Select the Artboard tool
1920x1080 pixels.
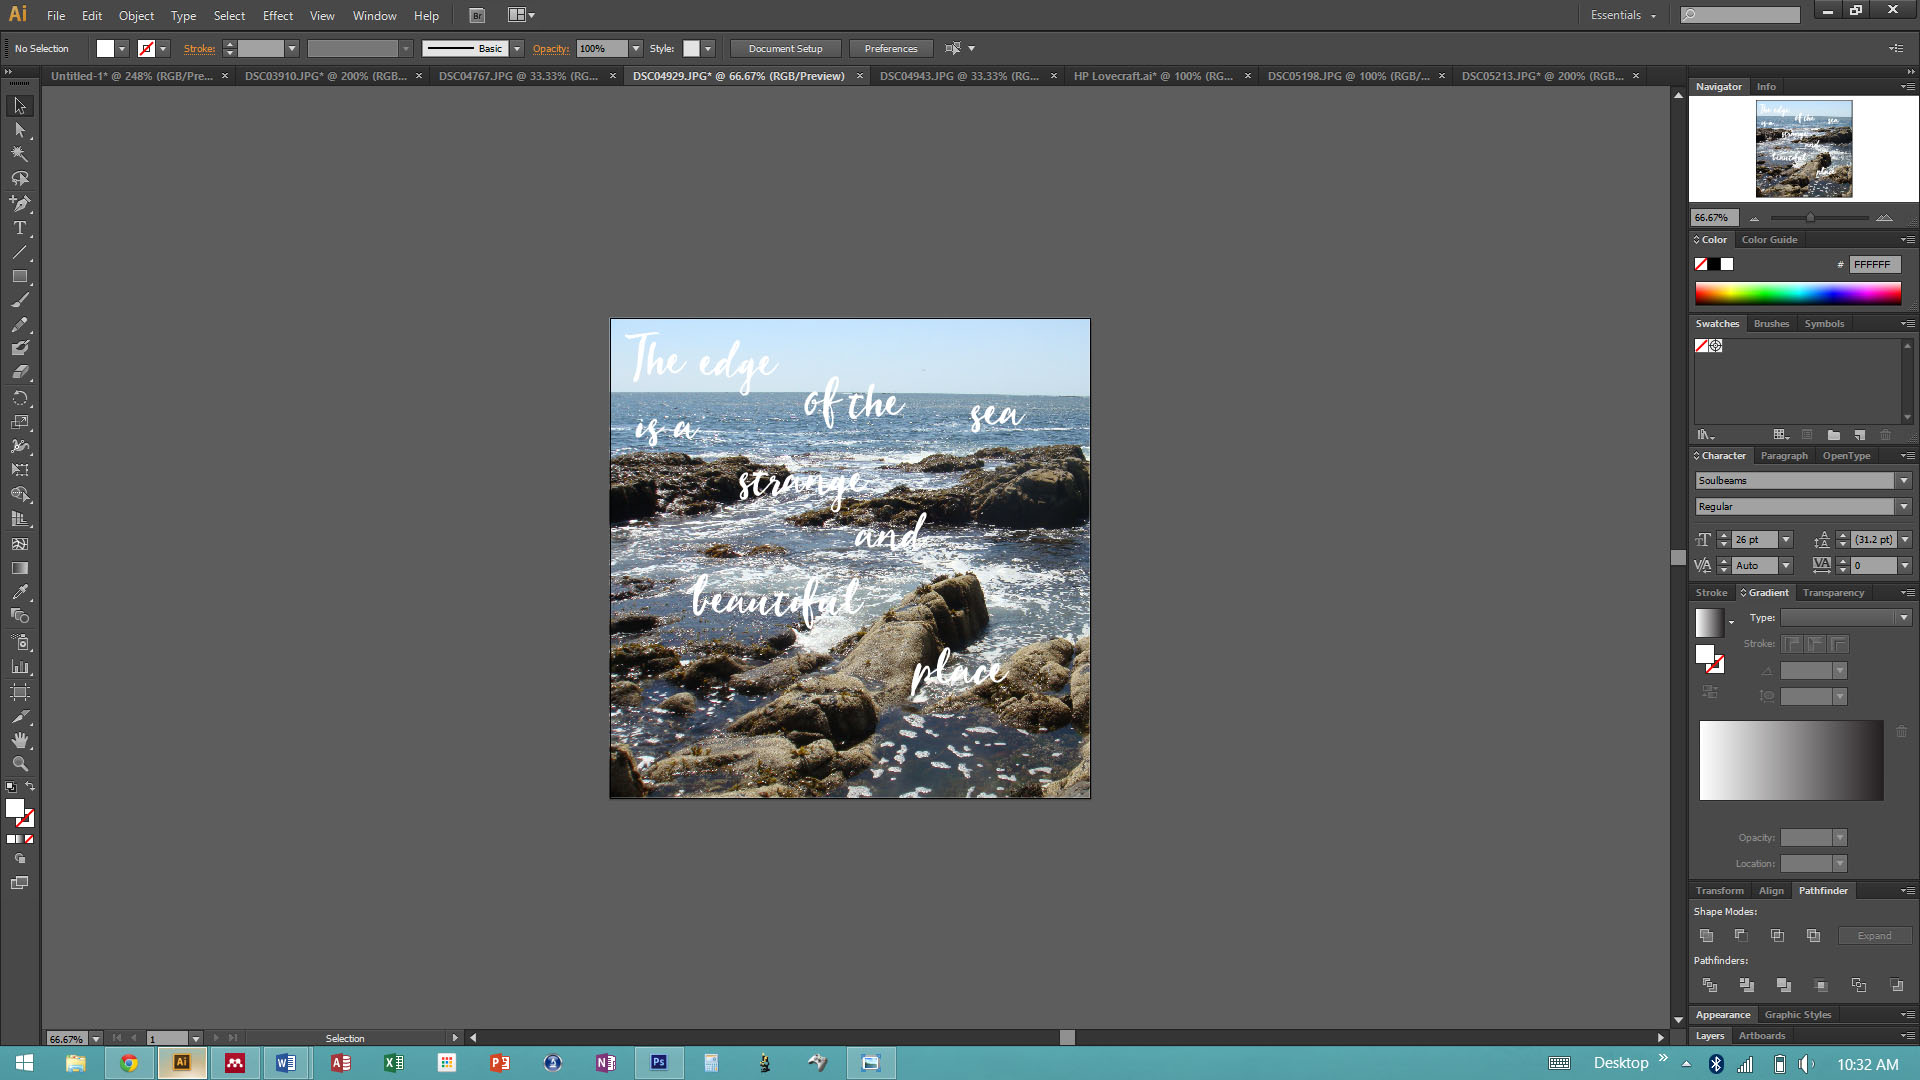pyautogui.click(x=20, y=692)
